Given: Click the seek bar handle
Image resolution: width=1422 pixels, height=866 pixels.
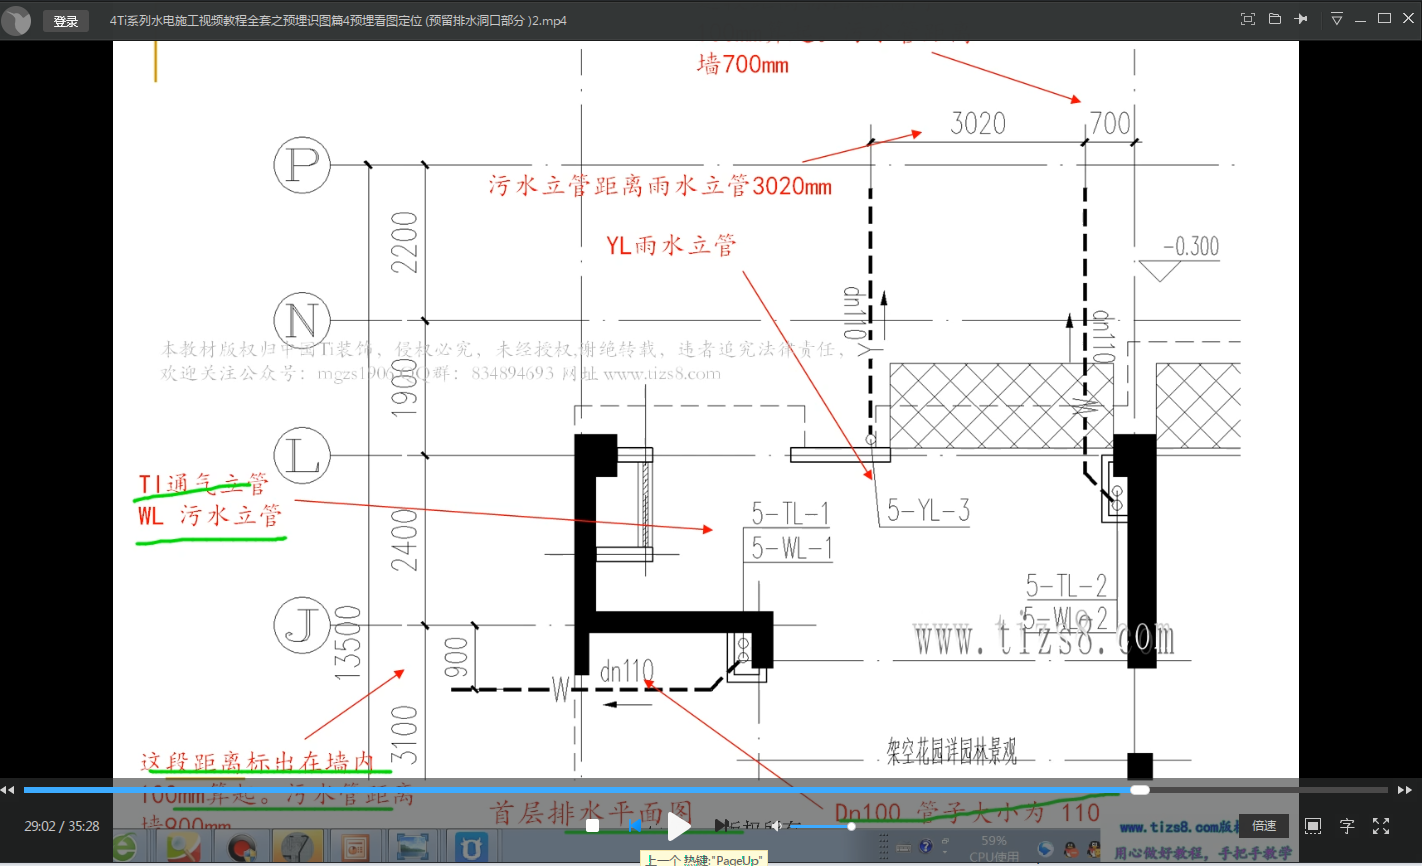Looking at the screenshot, I should pyautogui.click(x=1140, y=790).
